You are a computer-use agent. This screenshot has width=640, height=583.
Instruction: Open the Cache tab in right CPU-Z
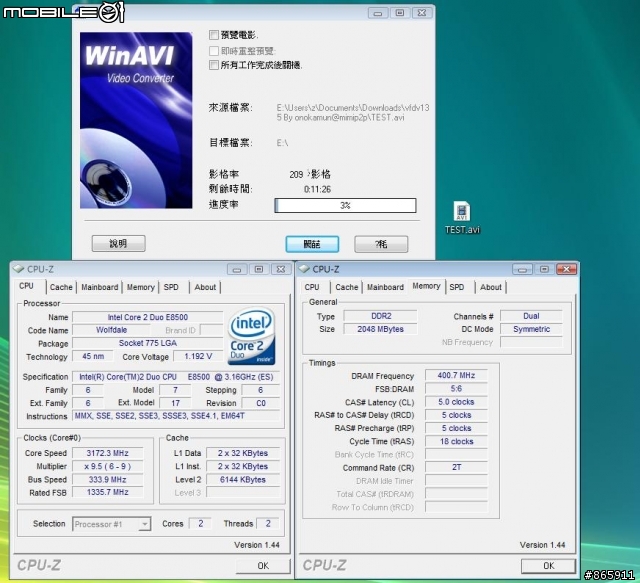click(x=347, y=287)
